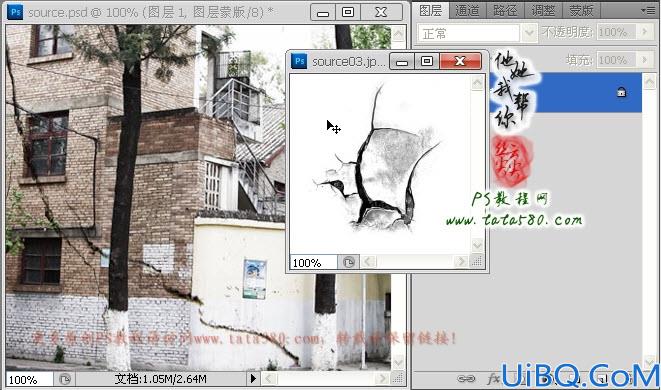Click source.psd horizontal scroll right arrow
The height and width of the screenshot is (390, 661).
[x=382, y=379]
